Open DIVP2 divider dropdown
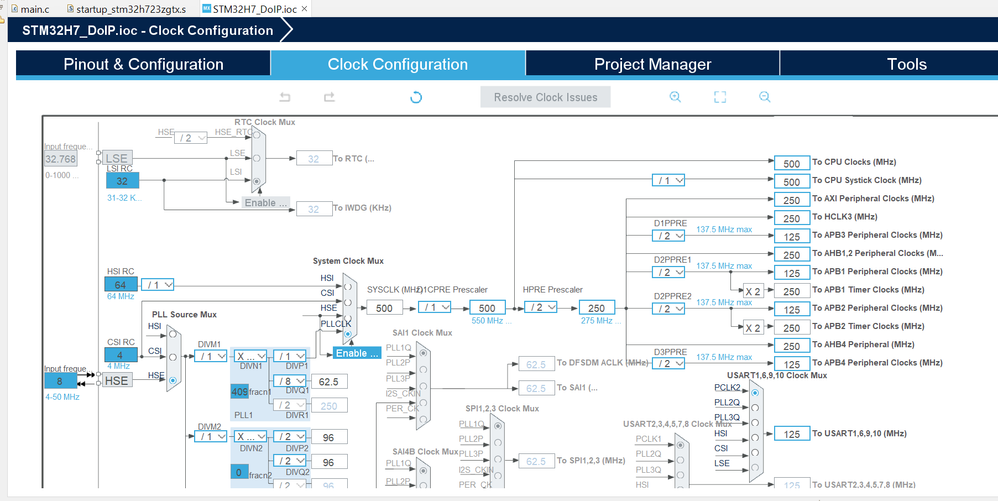This screenshot has height=501, width=998. click(x=290, y=436)
